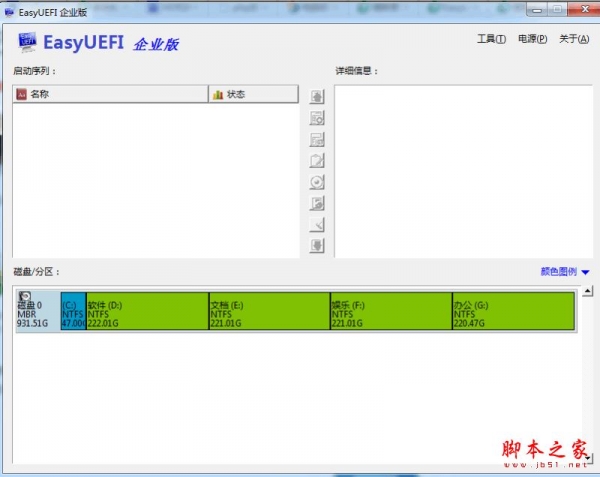Click the disk list scroll down arrow
Image resolution: width=600 pixels, height=477 pixels.
(x=588, y=458)
